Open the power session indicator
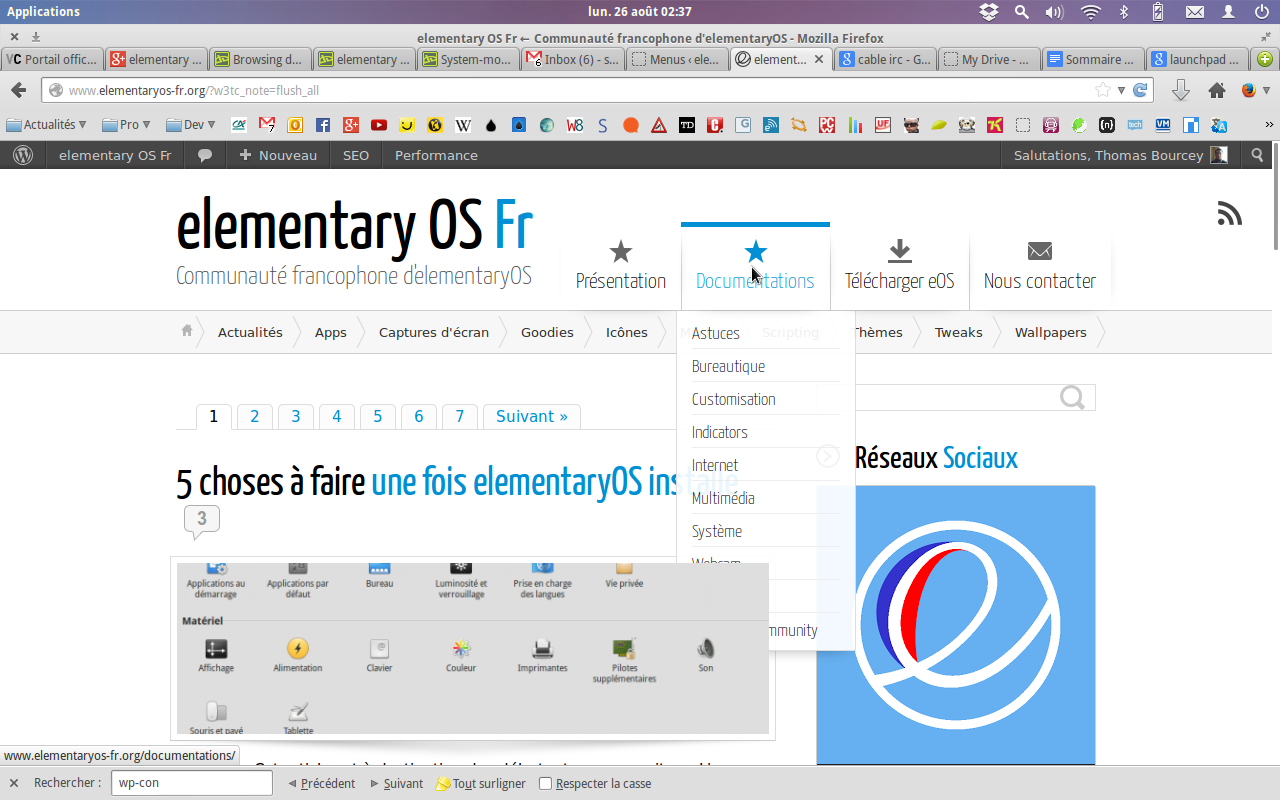Screen dimensions: 1280x800 [x=1262, y=12]
